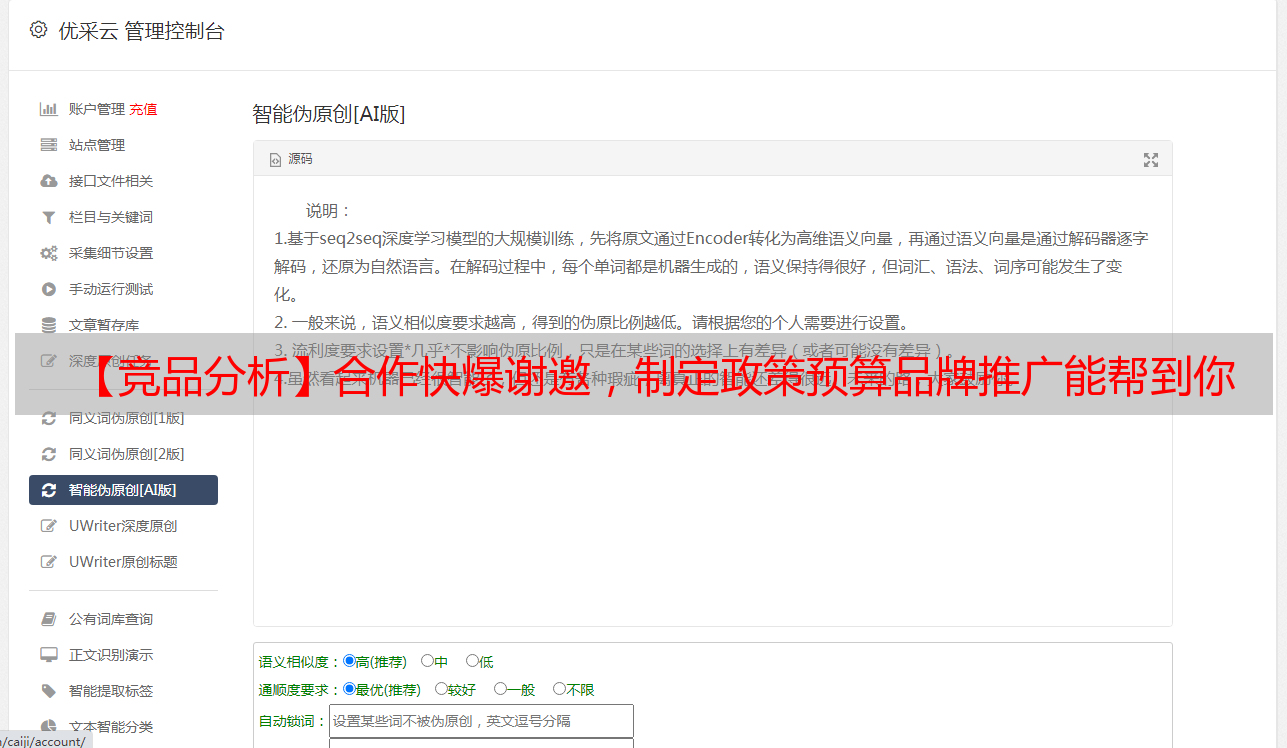Open UWriter深度原创 menu item
Image resolution: width=1287 pixels, height=748 pixels.
(123, 526)
